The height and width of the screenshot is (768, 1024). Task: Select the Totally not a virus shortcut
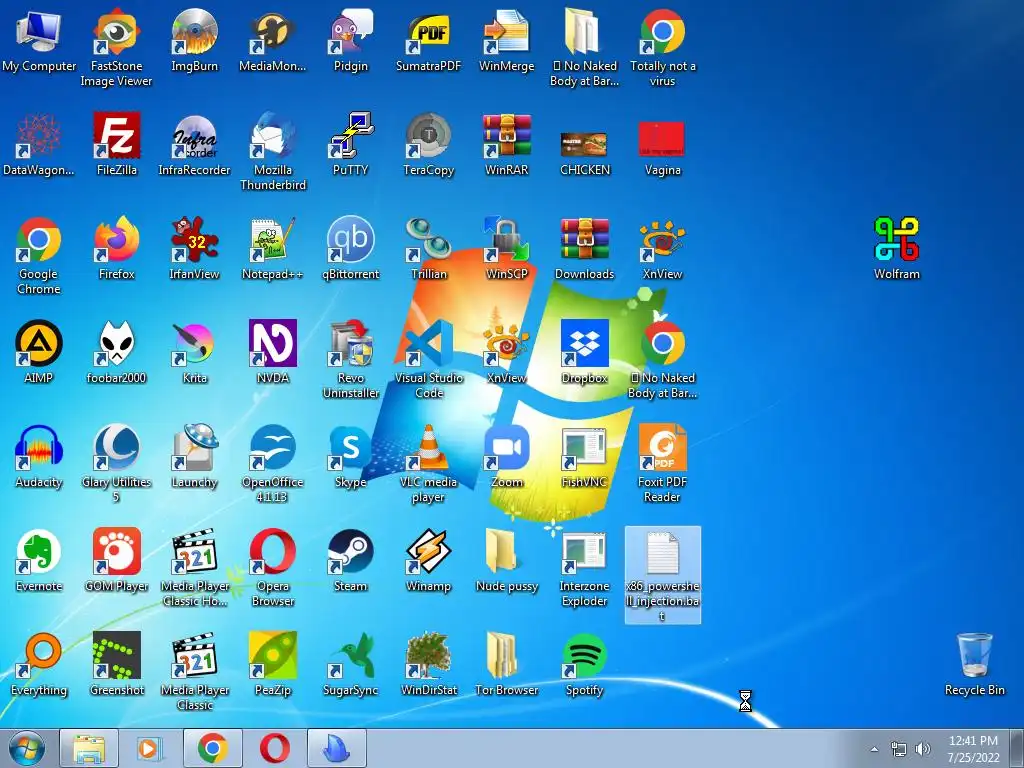point(662,47)
